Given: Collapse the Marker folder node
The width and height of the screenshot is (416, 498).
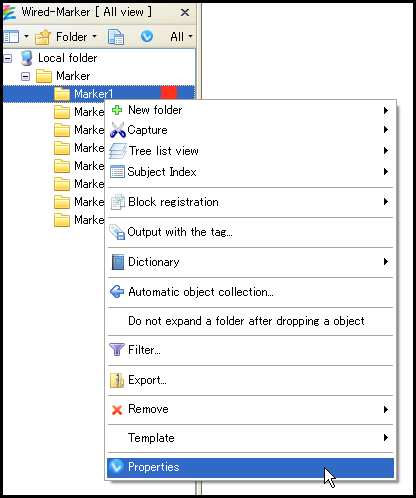Looking at the screenshot, I should 25,77.
